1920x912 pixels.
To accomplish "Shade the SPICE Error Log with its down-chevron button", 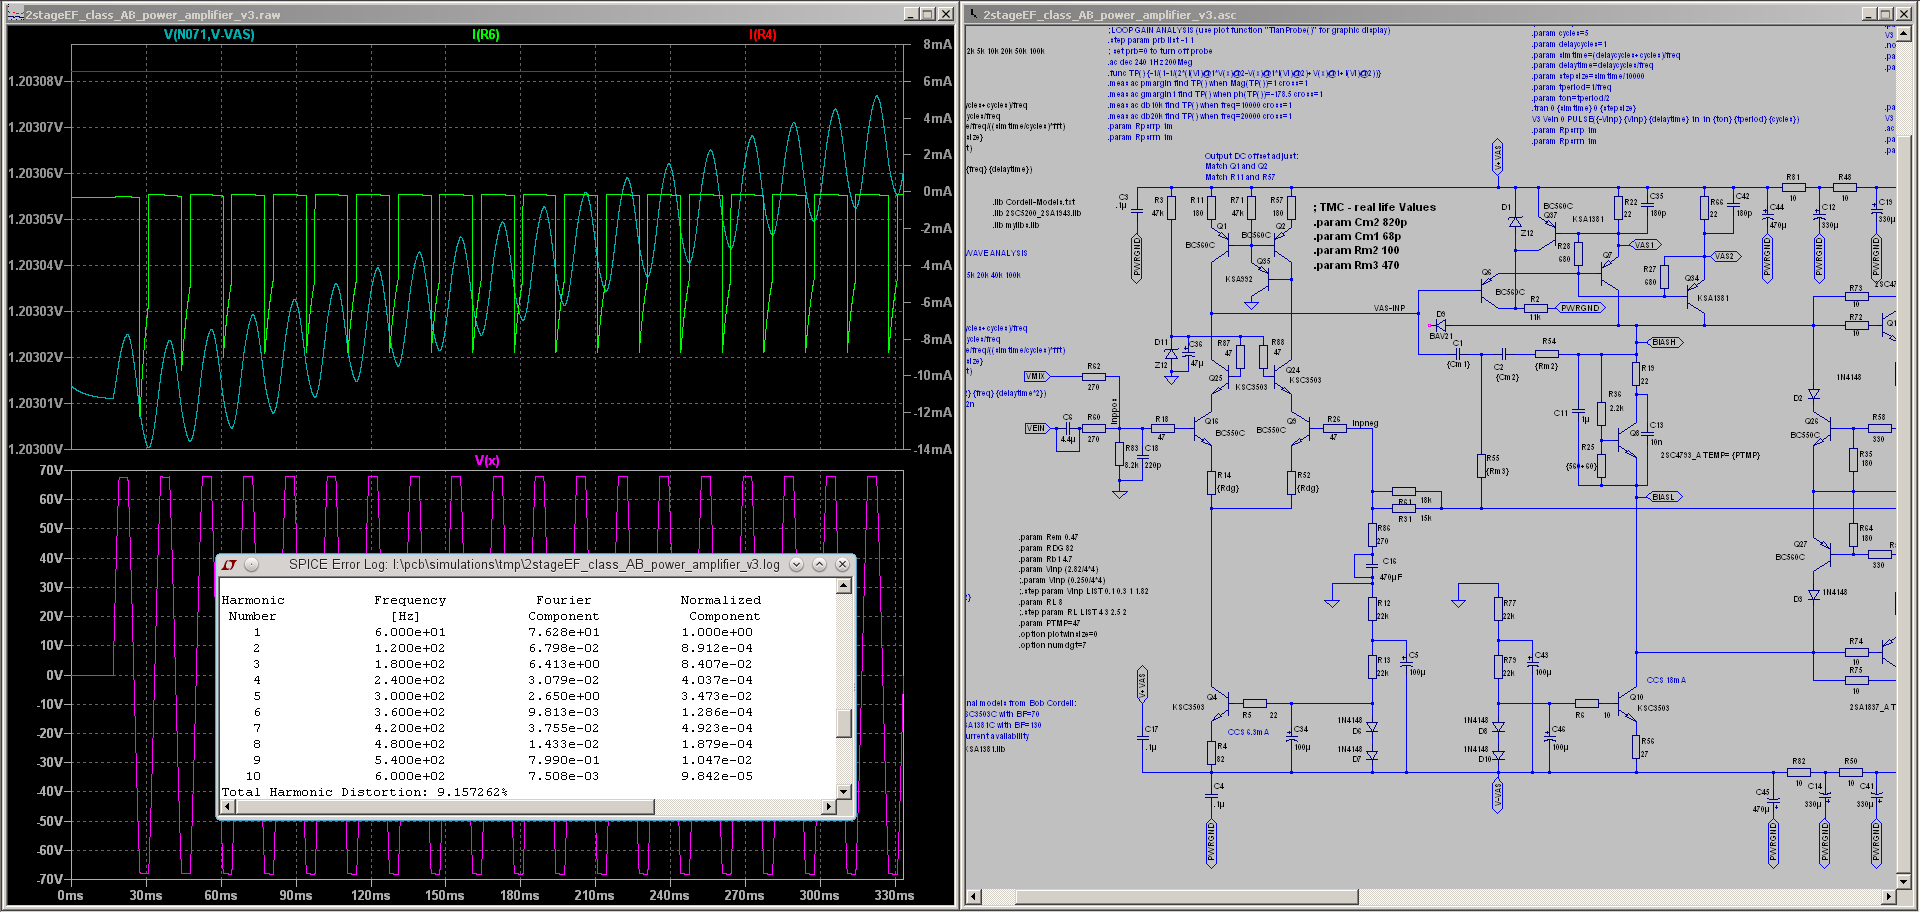I will (796, 565).
